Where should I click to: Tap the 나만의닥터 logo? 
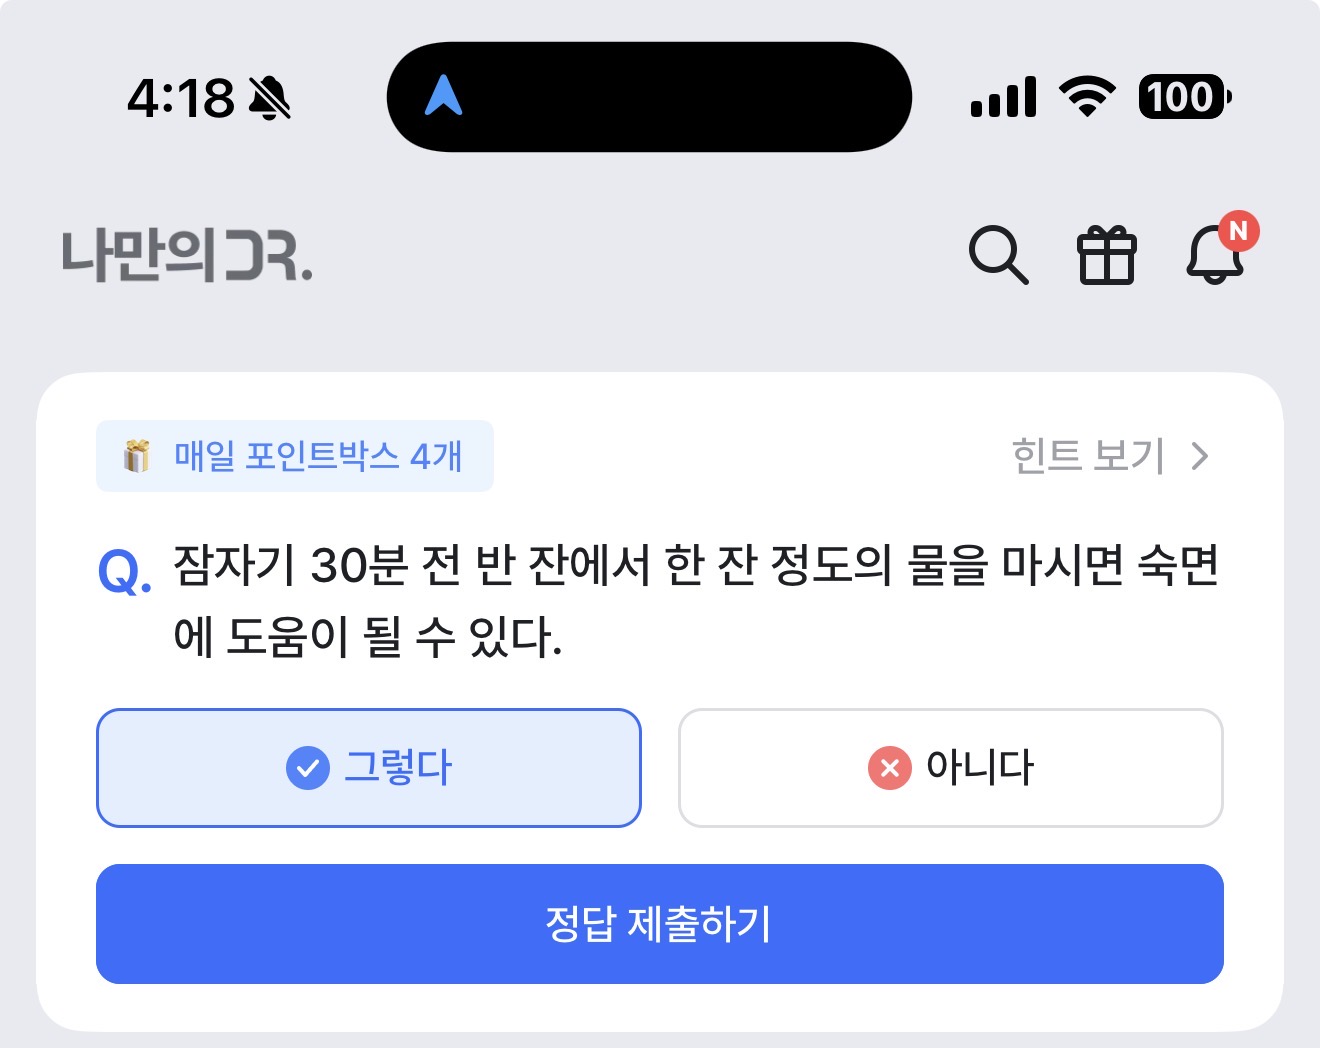click(187, 256)
